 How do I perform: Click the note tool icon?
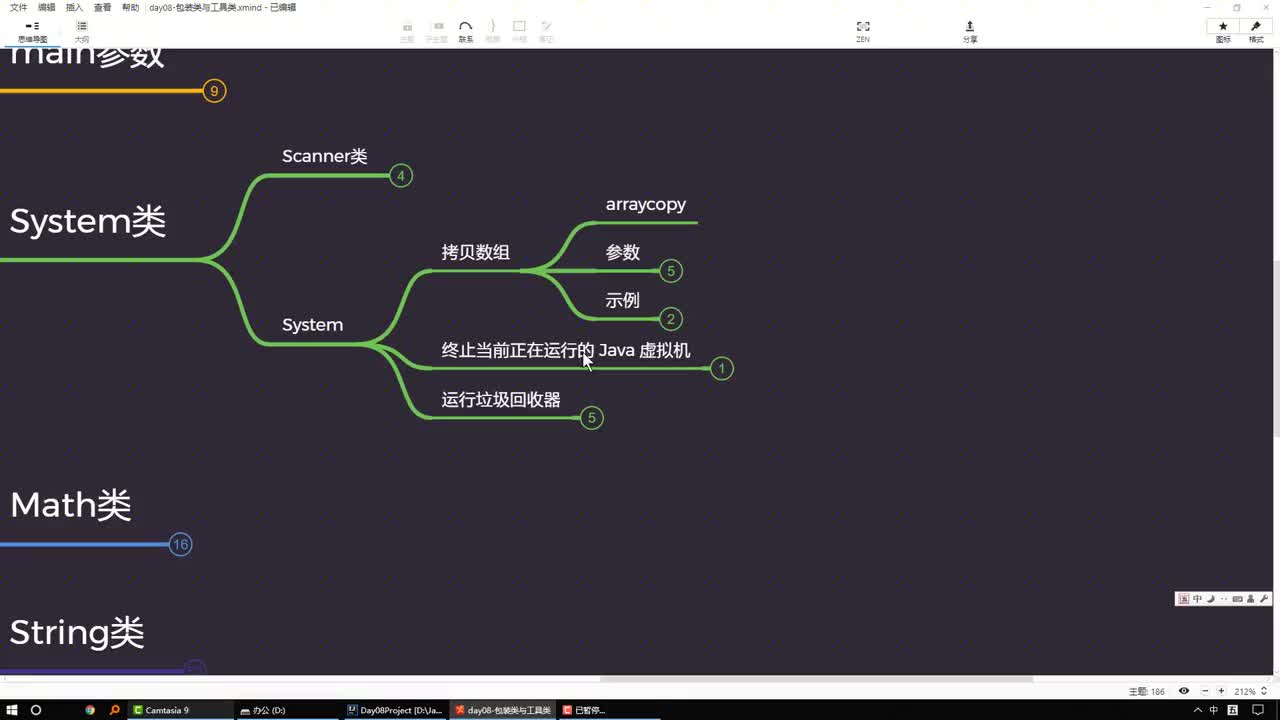click(x=546, y=31)
